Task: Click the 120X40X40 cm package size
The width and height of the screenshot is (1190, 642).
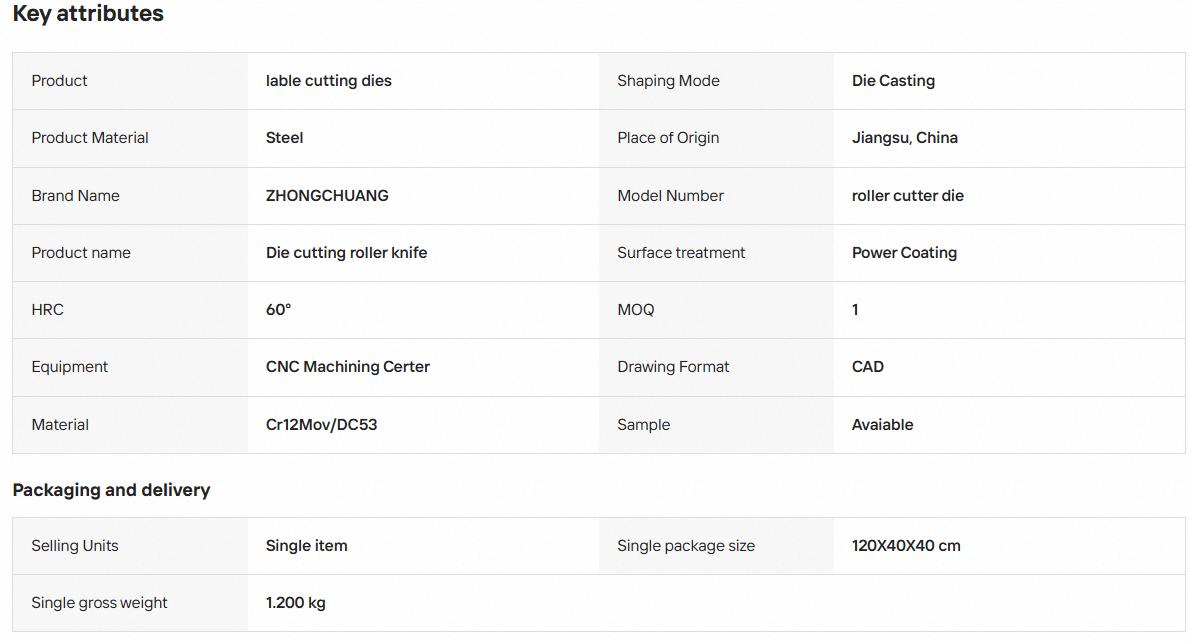Action: pos(906,545)
